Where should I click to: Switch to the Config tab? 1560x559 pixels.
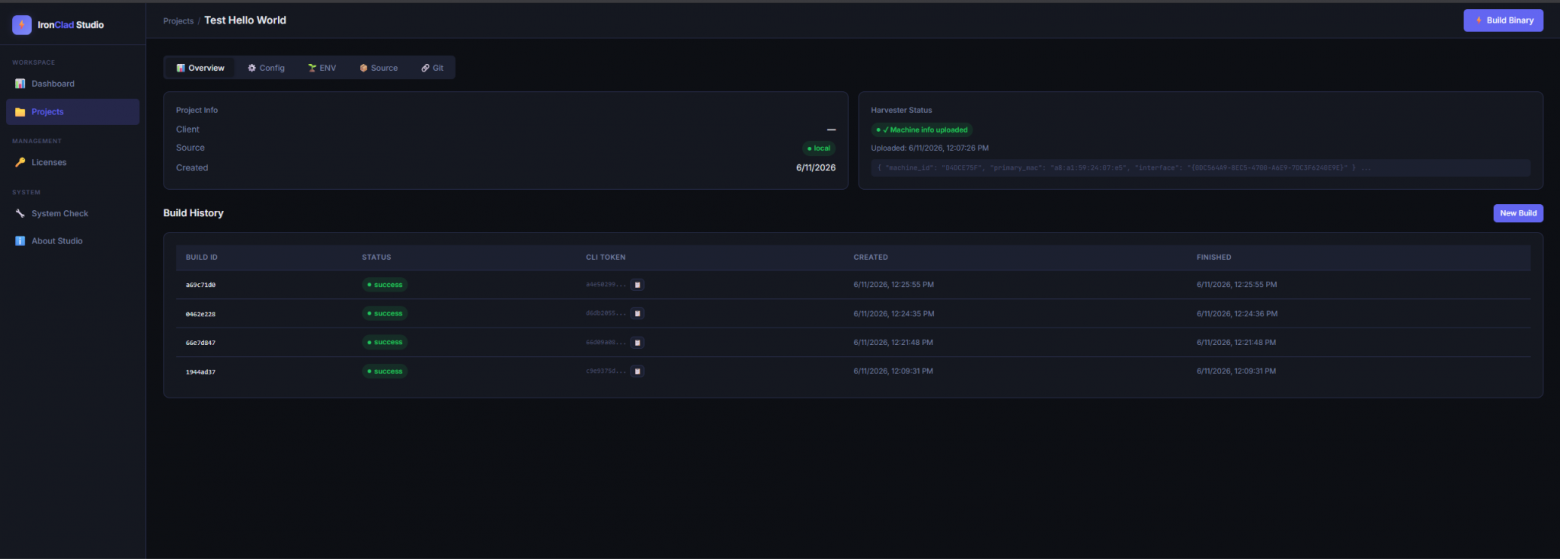pyautogui.click(x=266, y=68)
